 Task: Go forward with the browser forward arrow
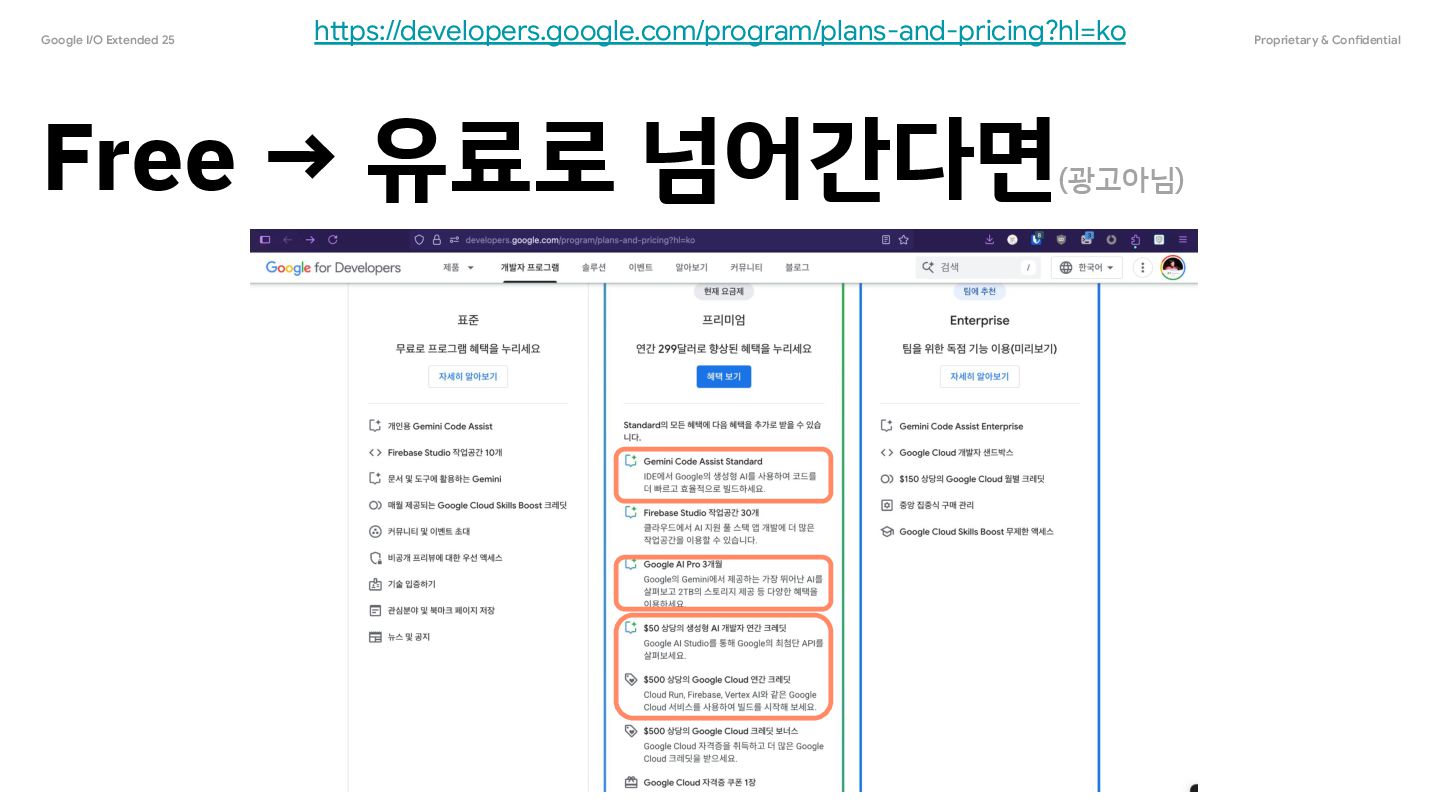310,240
